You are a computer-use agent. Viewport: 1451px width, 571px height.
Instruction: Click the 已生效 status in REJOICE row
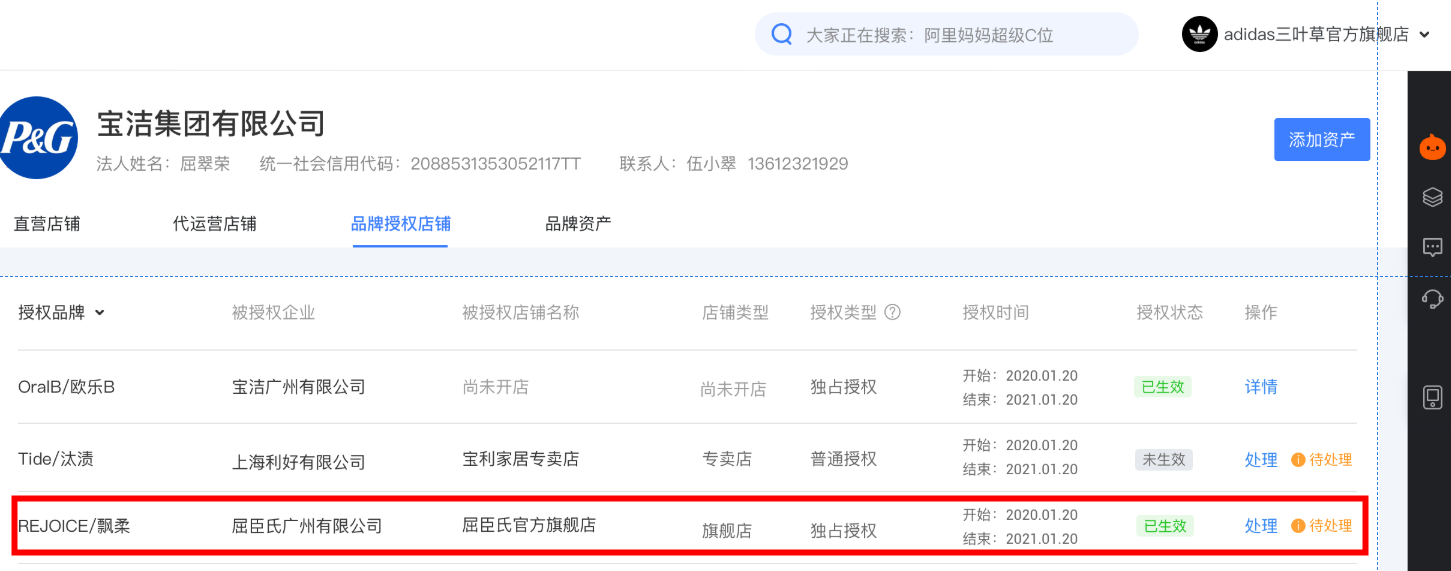1163,526
